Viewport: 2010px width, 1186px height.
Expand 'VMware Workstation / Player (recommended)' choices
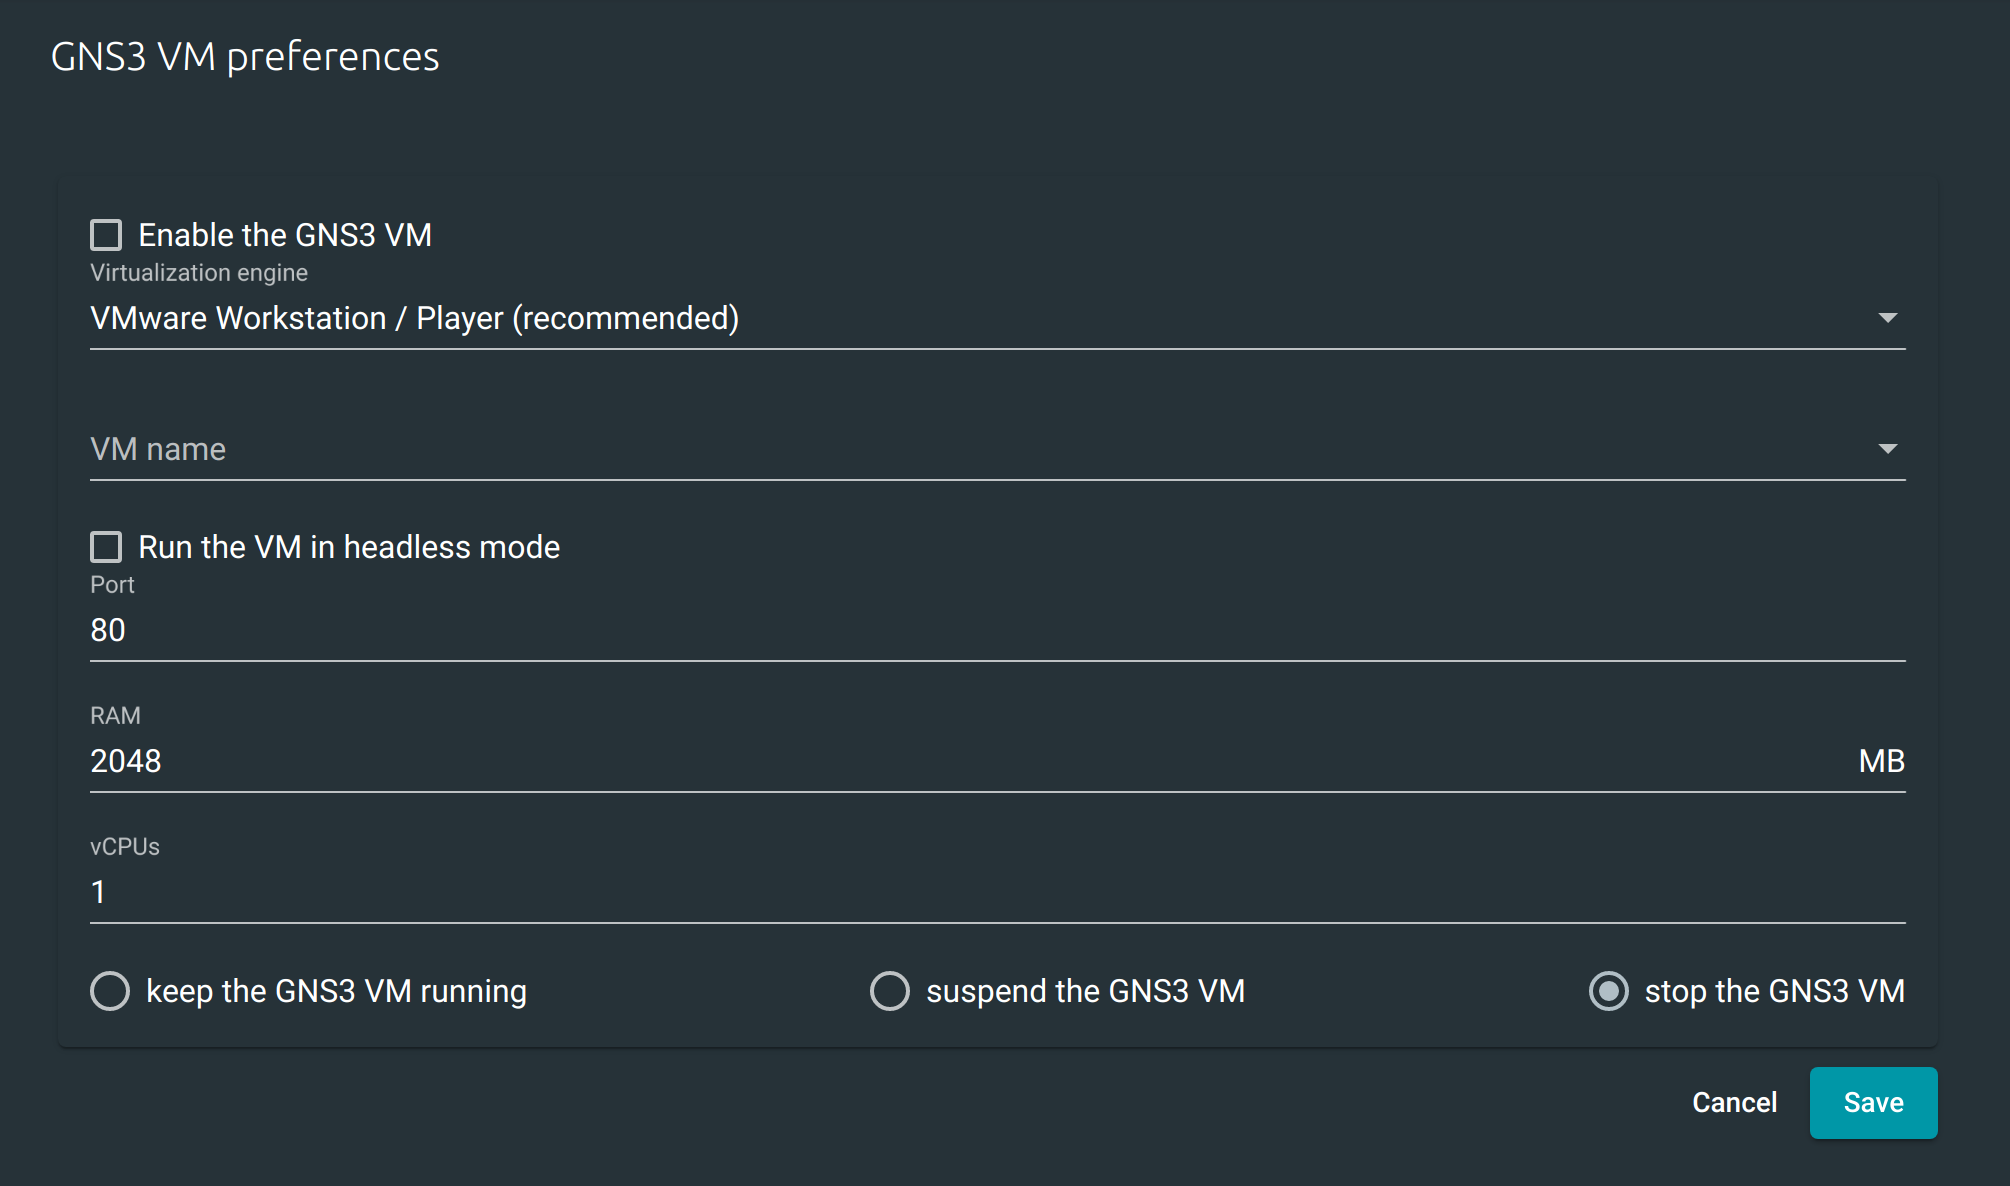(1888, 318)
